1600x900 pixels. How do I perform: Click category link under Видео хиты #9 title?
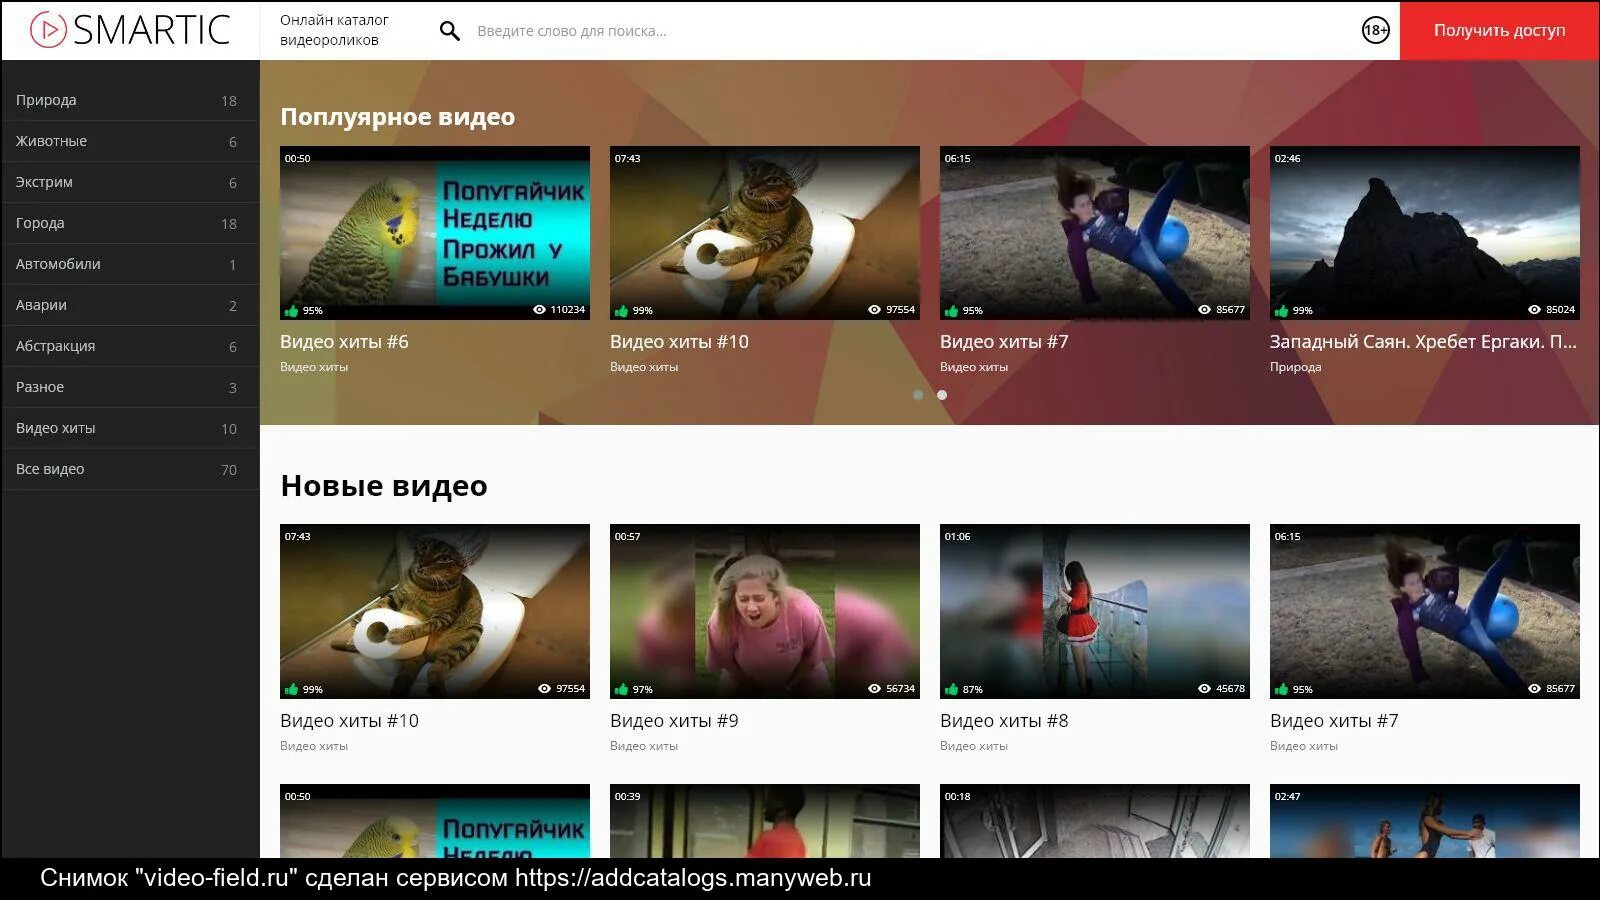pyautogui.click(x=644, y=746)
